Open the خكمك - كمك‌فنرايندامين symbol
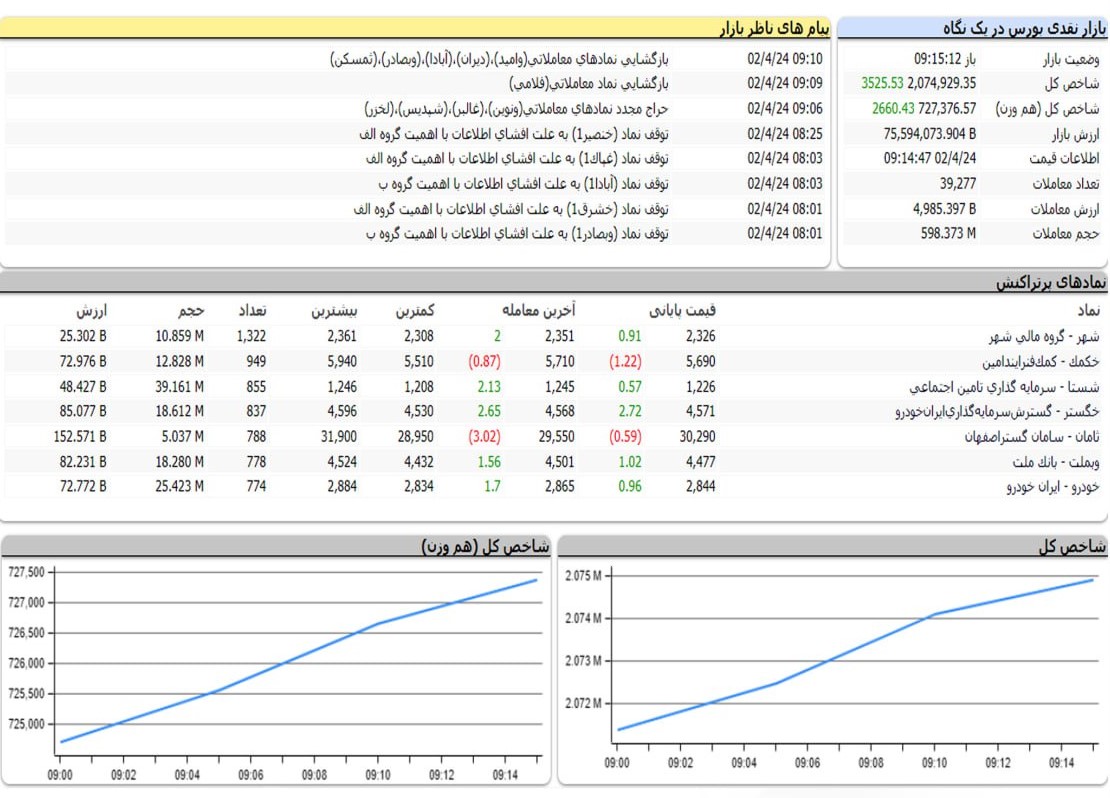This screenshot has height=798, width=1110. (x=1041, y=362)
